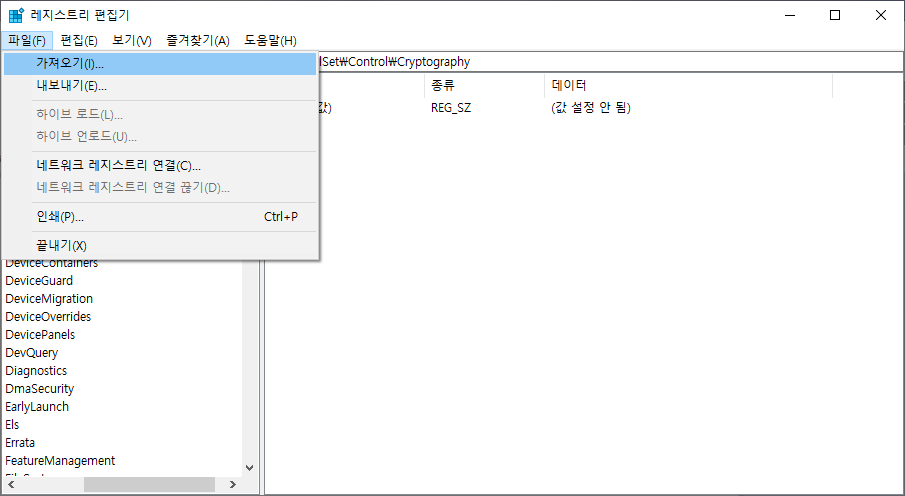
Task: Select the REG_SZ type cell
Action: (451, 108)
